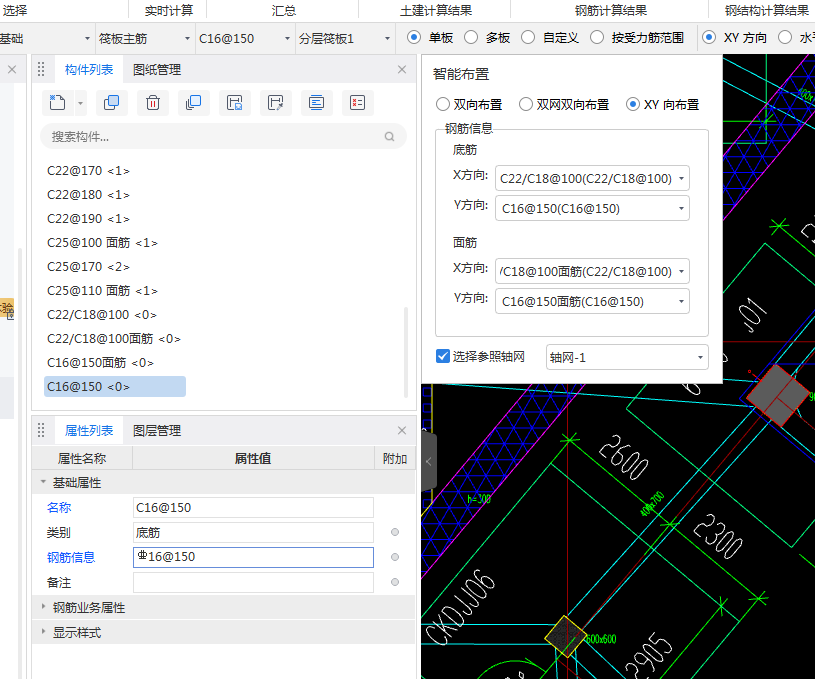Open the C16@150 toolbar dropdown

(287, 38)
